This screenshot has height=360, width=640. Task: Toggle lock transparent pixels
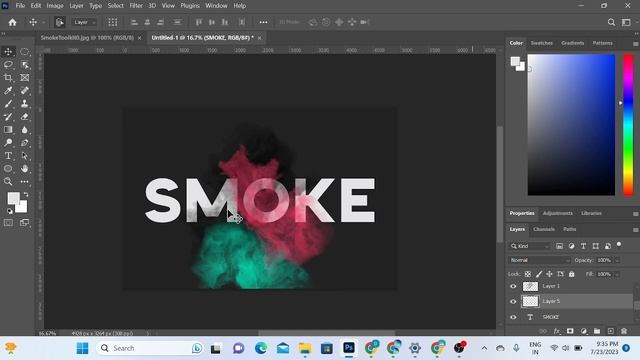[x=528, y=274]
